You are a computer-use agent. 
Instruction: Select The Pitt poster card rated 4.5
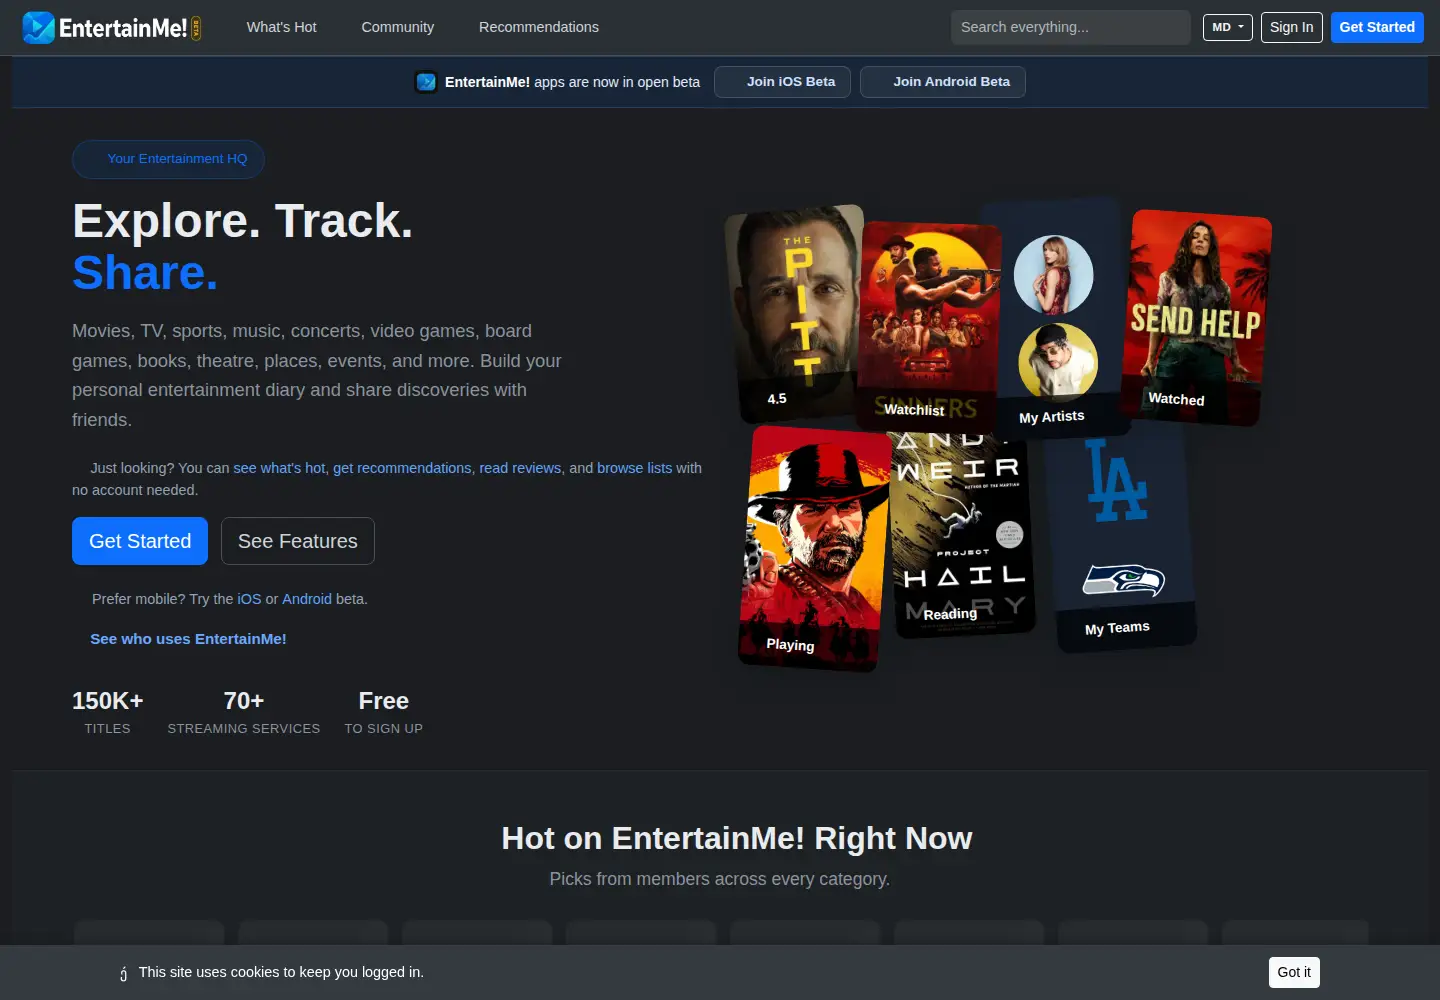pos(795,312)
